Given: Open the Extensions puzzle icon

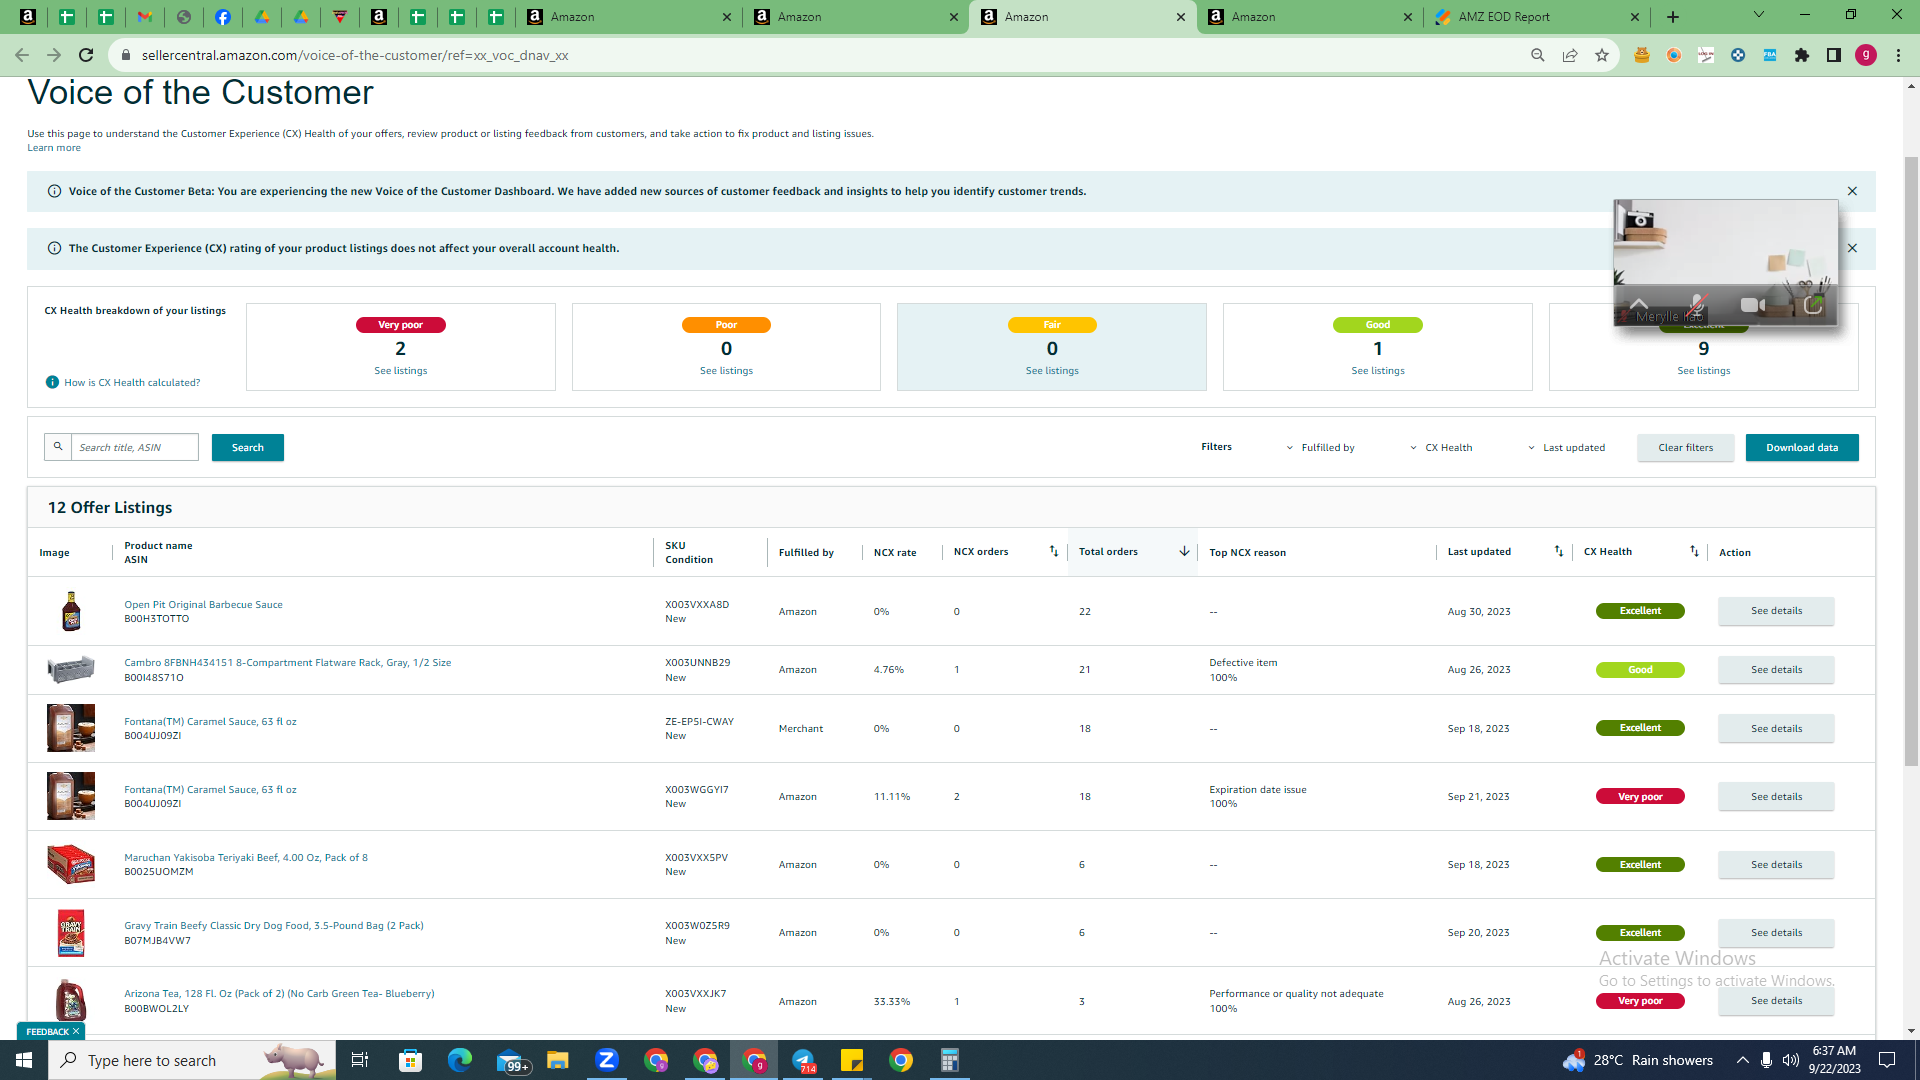Looking at the screenshot, I should [x=1802, y=55].
